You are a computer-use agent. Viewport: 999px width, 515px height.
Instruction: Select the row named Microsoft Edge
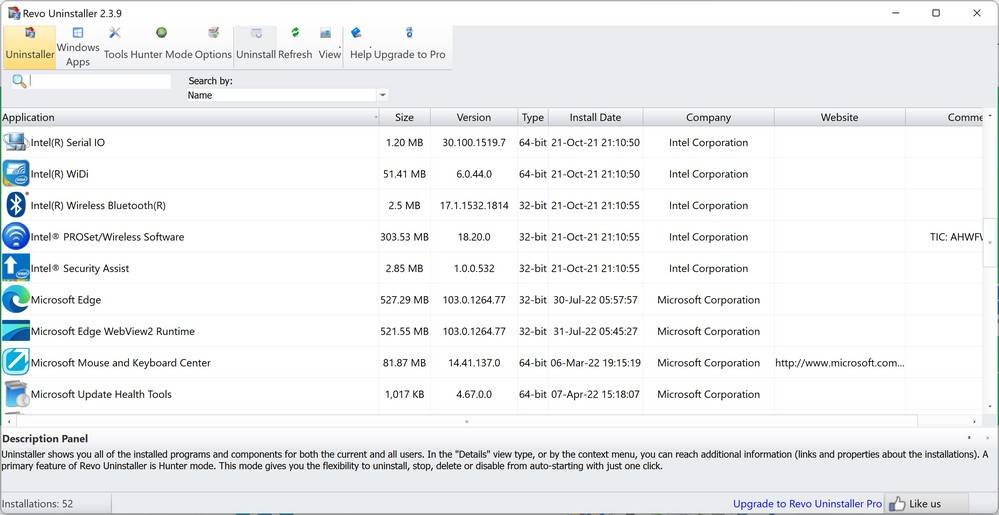pyautogui.click(x=492, y=300)
